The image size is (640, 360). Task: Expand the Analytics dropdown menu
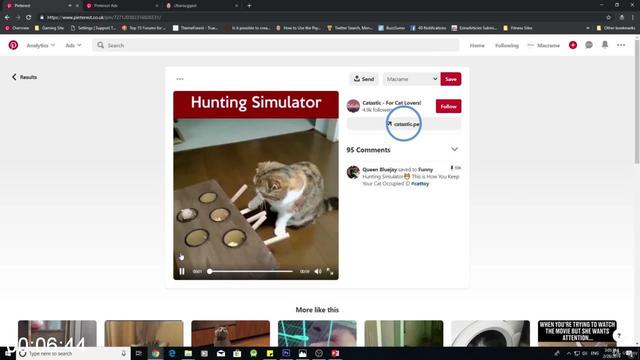pos(40,45)
